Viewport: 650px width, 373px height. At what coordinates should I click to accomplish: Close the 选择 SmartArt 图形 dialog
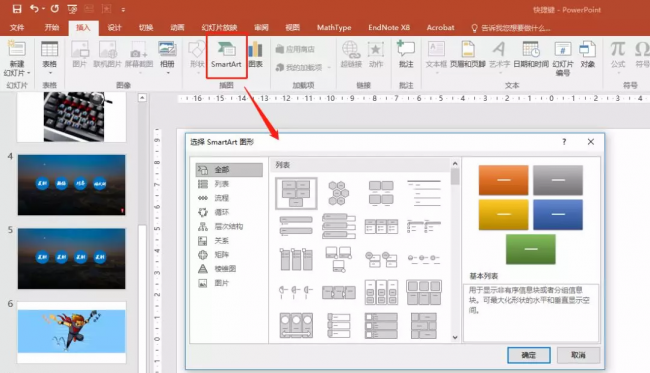coord(591,142)
